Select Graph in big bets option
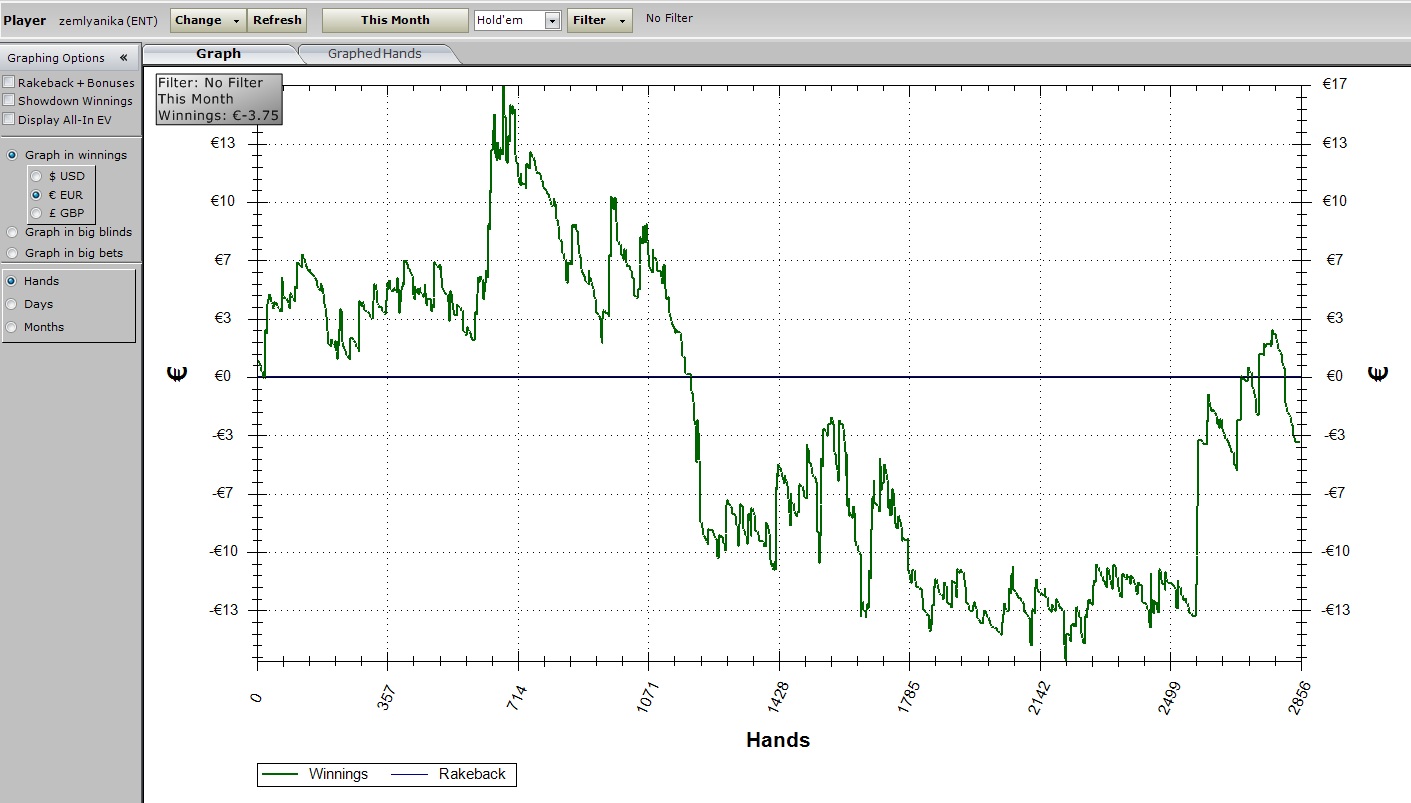This screenshot has height=803, width=1411. pyautogui.click(x=13, y=253)
